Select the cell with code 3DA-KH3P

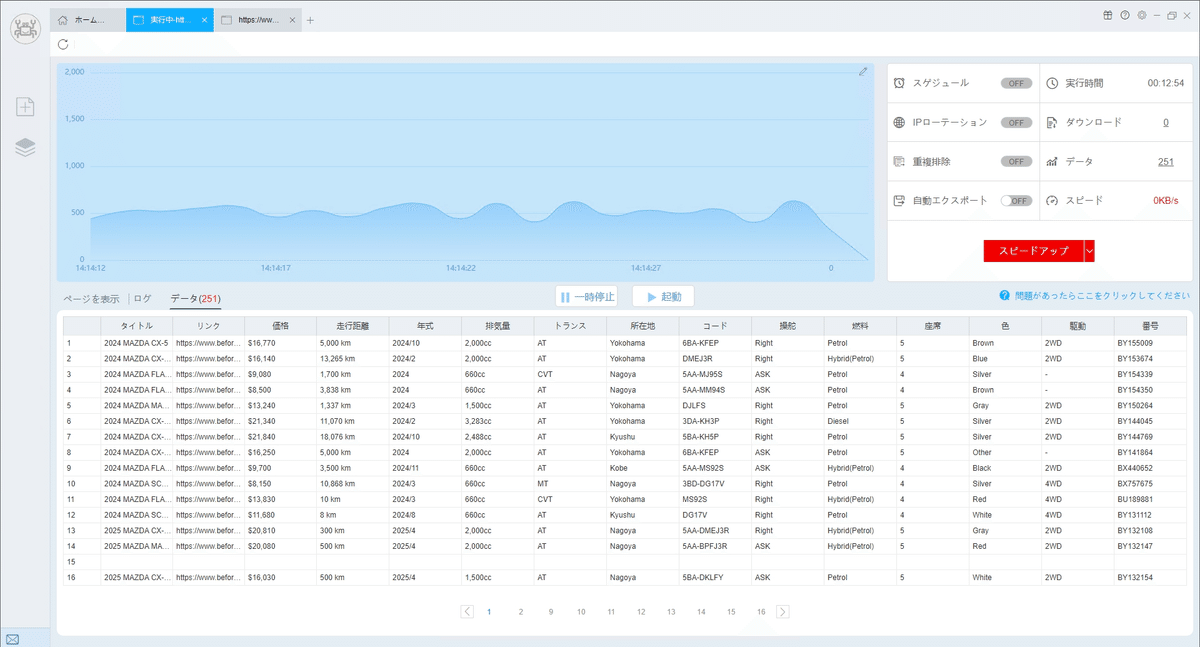pyautogui.click(x=715, y=421)
